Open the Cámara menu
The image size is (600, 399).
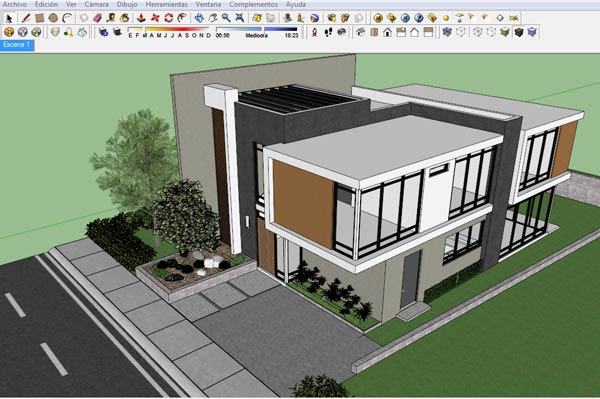tap(96, 5)
